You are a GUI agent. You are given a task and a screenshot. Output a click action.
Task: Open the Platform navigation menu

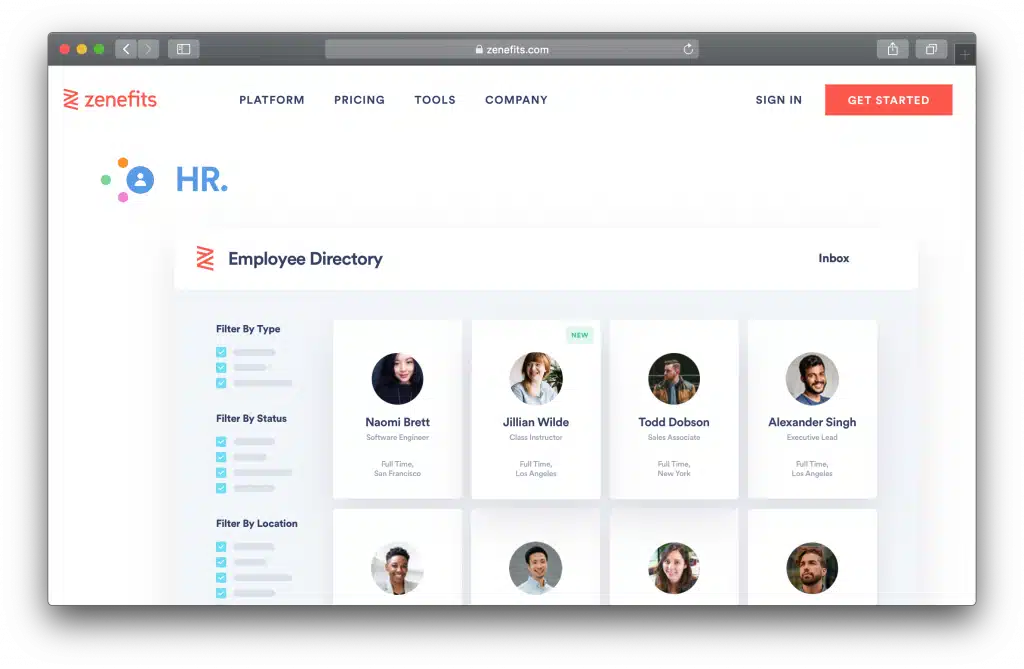(x=271, y=100)
